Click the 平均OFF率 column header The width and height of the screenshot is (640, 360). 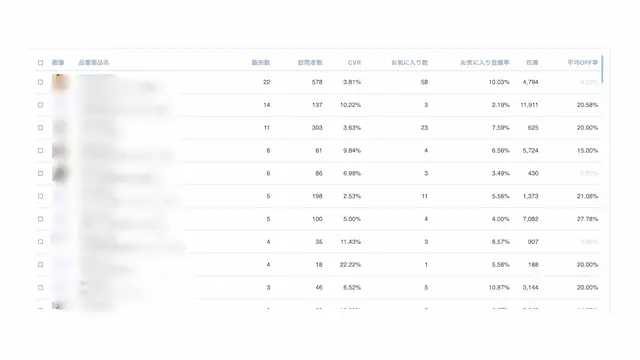point(583,62)
